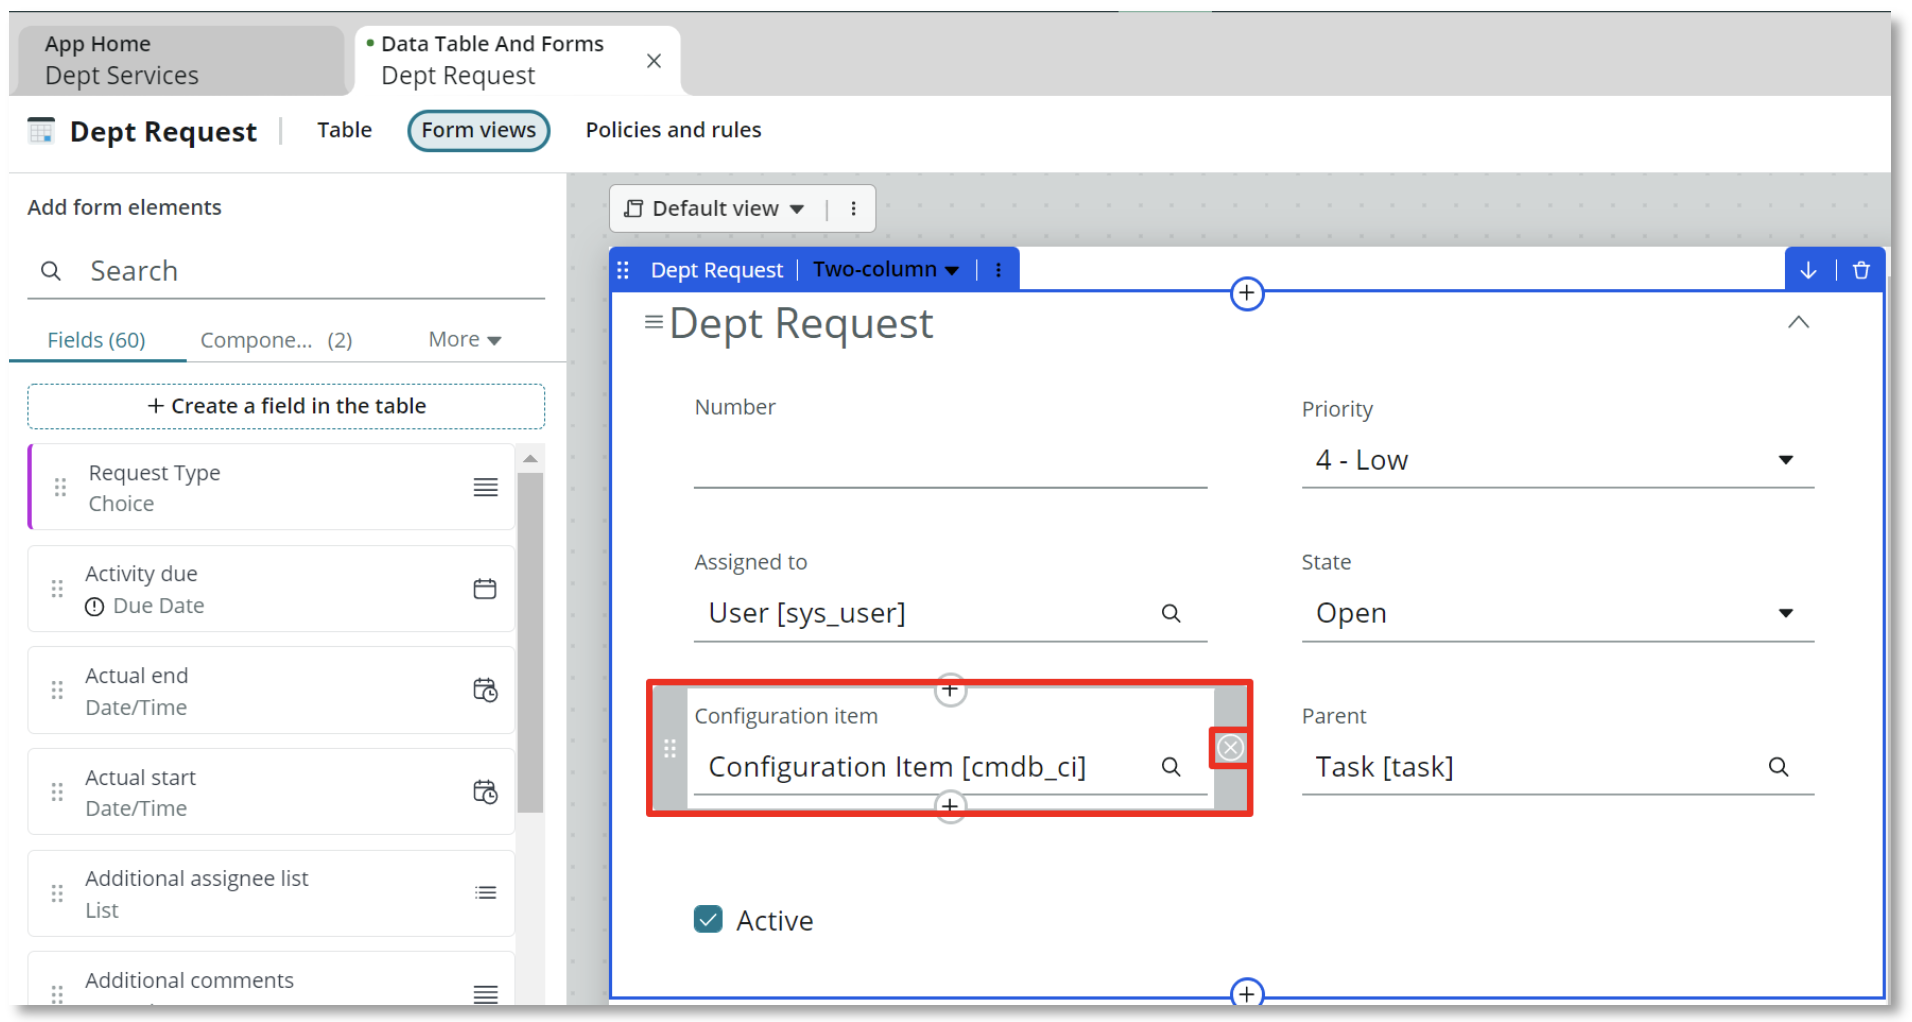Image resolution: width=1912 pixels, height=1022 pixels.
Task: Switch to the Components (2) tab
Action: pyautogui.click(x=277, y=340)
